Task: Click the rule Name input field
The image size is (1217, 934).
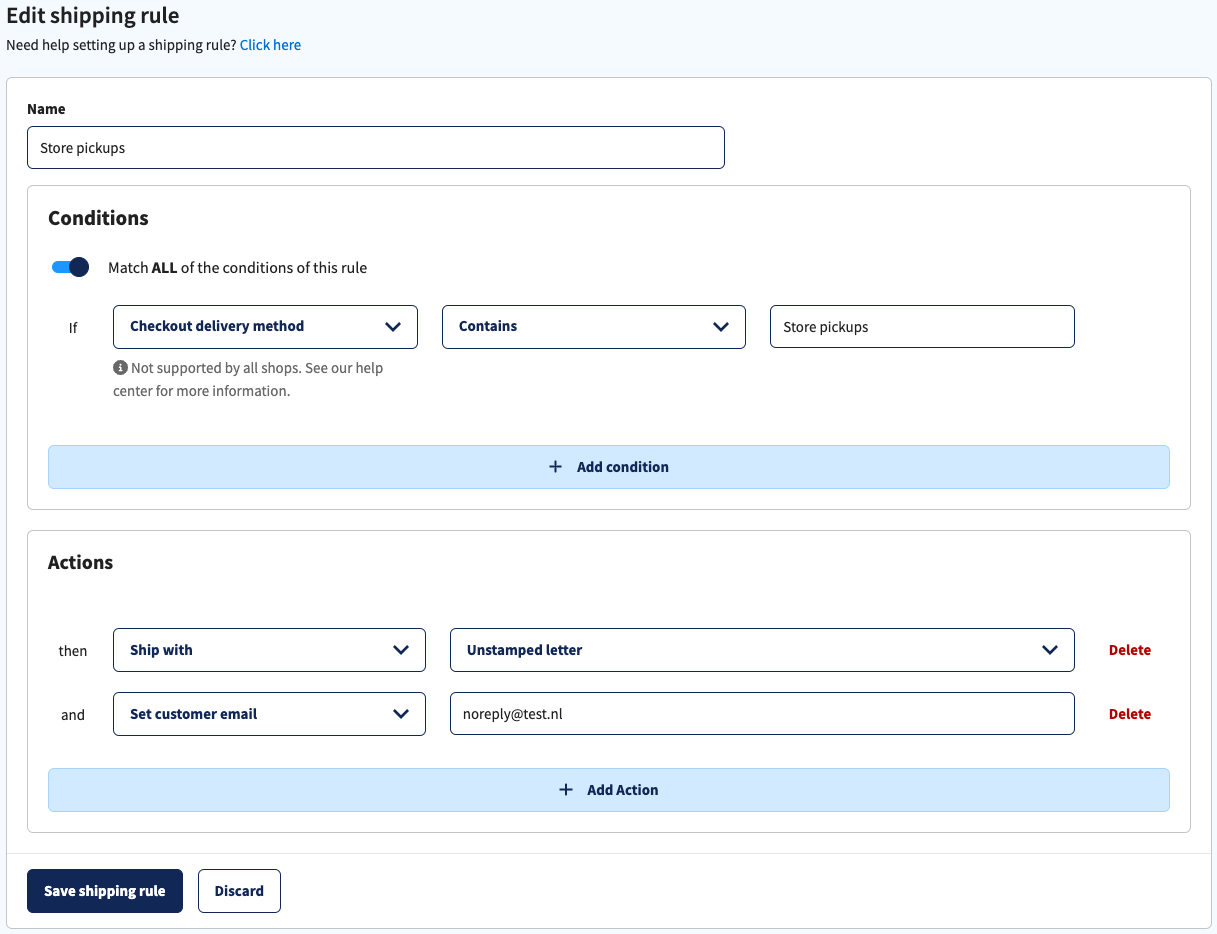Action: pyautogui.click(x=376, y=147)
